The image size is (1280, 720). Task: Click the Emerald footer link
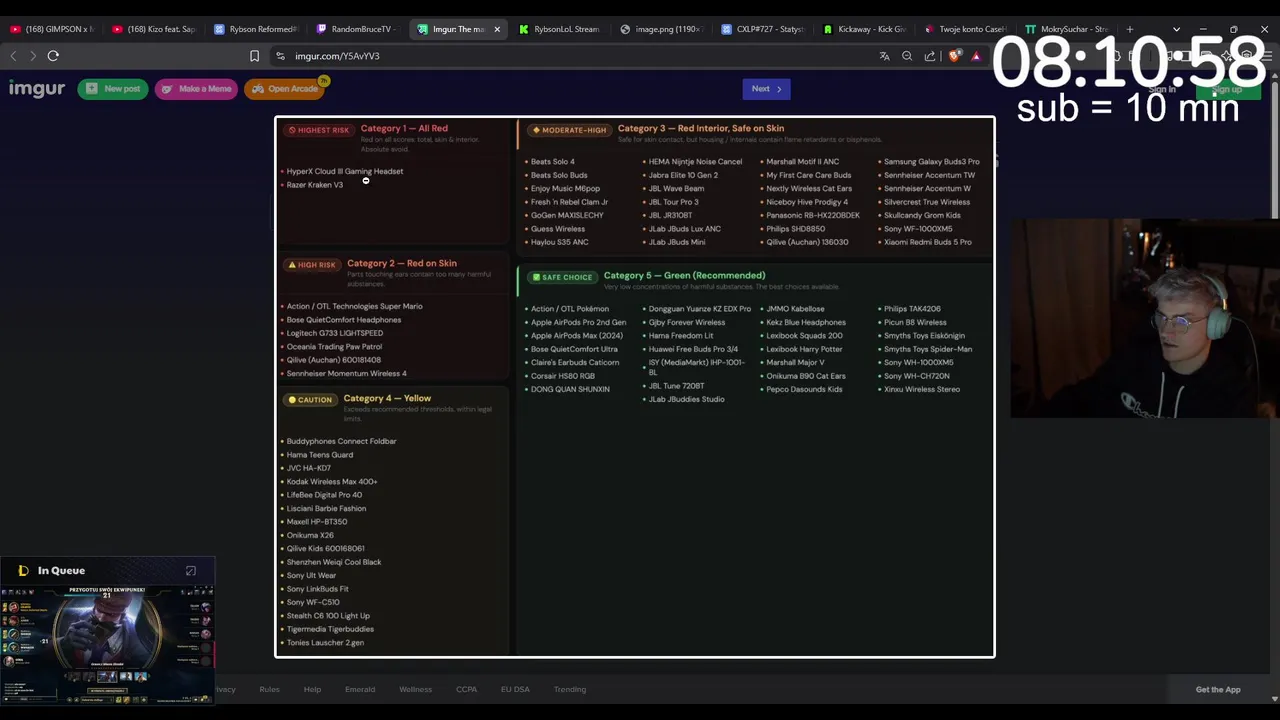coord(360,689)
